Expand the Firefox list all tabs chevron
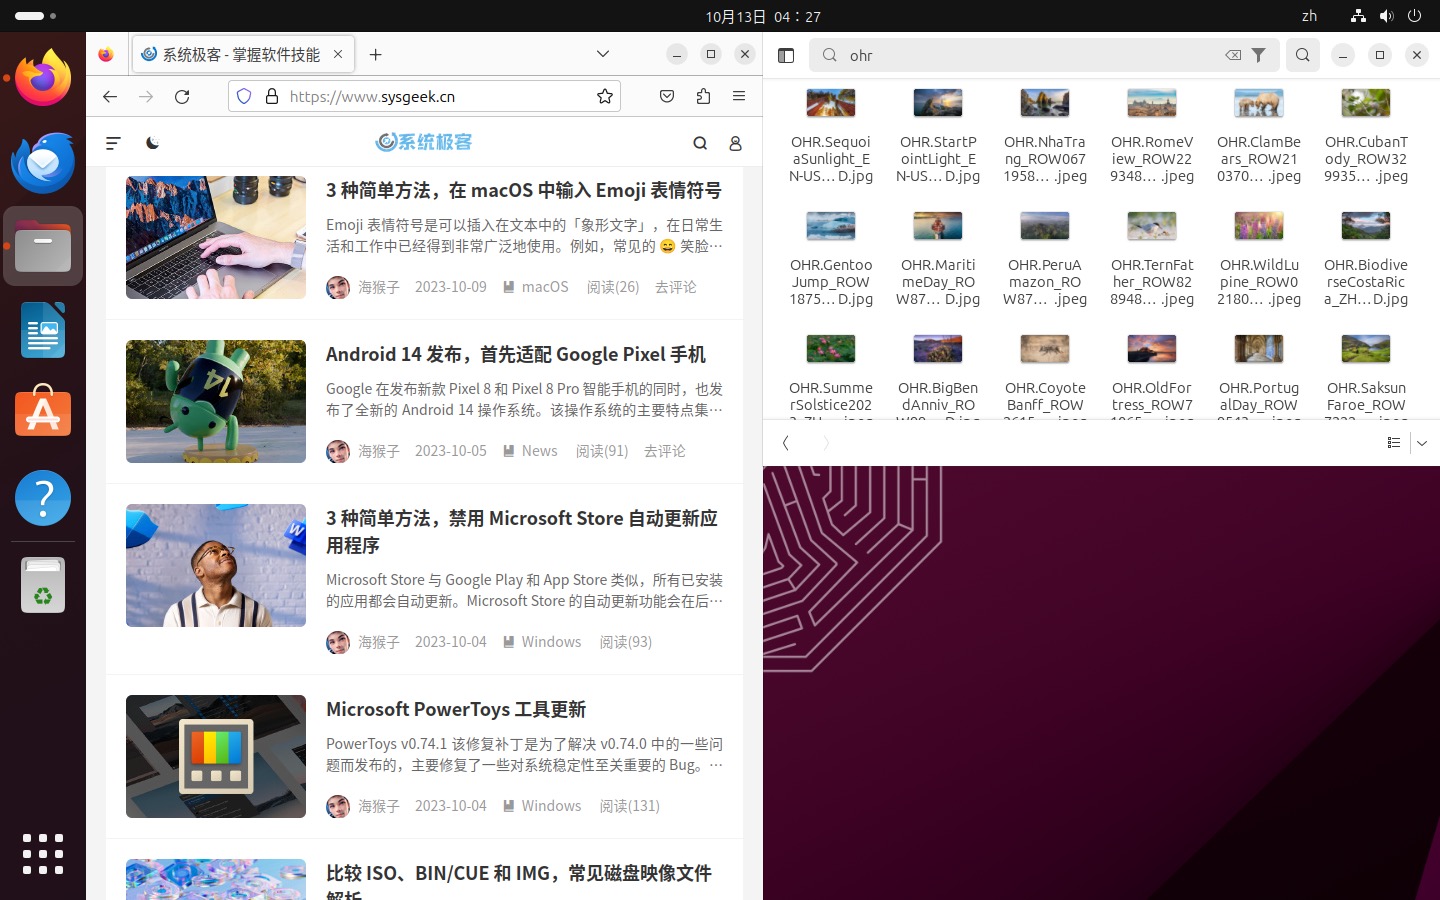Image resolution: width=1440 pixels, height=900 pixels. pyautogui.click(x=602, y=54)
